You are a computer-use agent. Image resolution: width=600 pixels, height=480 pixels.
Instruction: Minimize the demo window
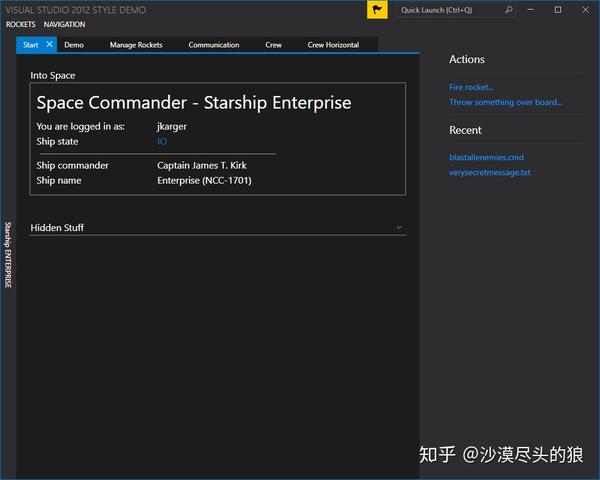[530, 10]
